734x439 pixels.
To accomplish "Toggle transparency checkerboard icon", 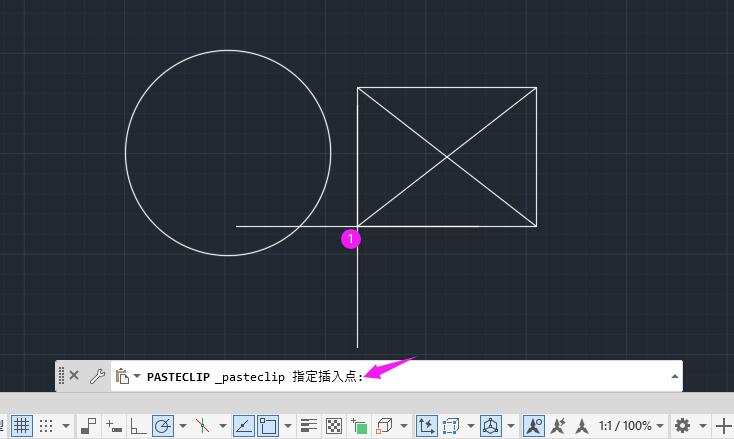I will pyautogui.click(x=334, y=425).
